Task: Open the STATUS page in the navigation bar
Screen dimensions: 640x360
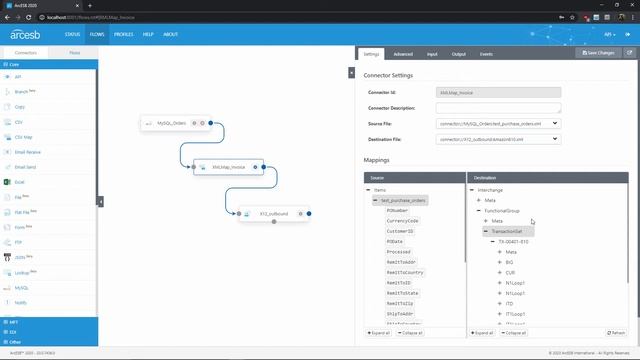Action: click(x=72, y=34)
